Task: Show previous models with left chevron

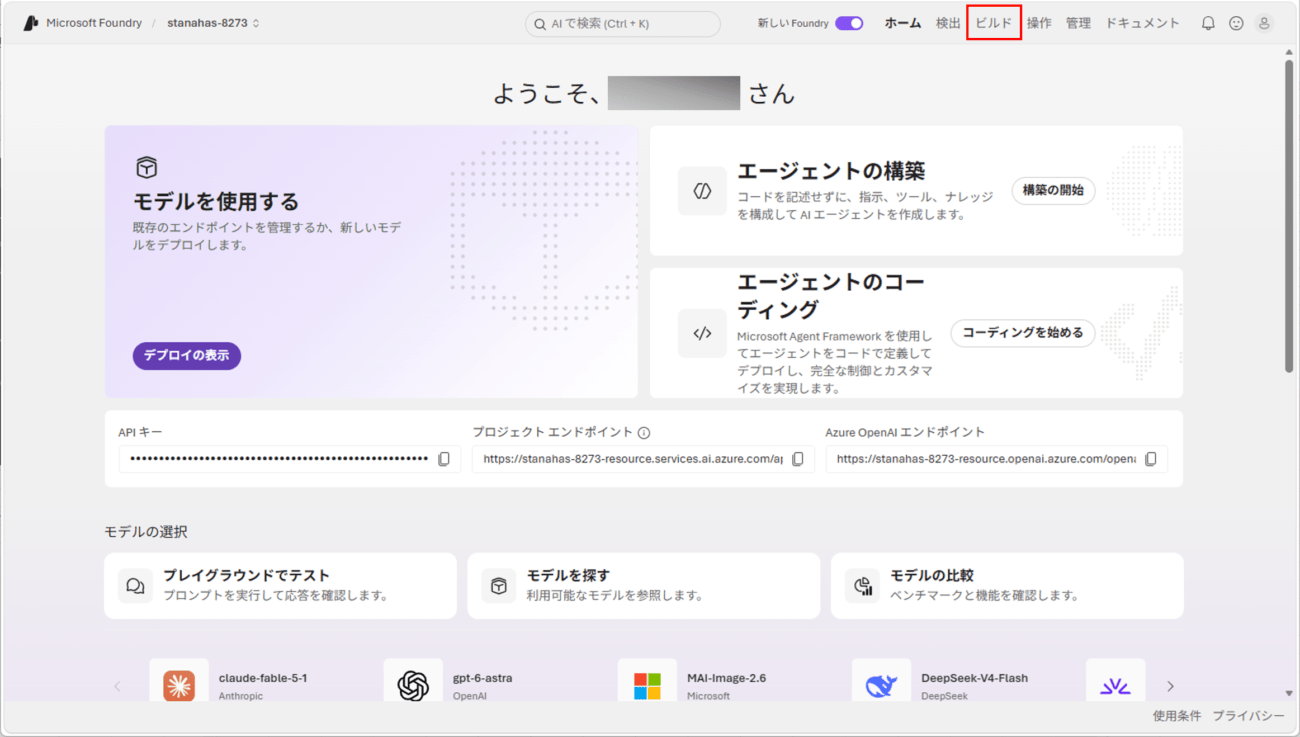Action: coord(117,686)
